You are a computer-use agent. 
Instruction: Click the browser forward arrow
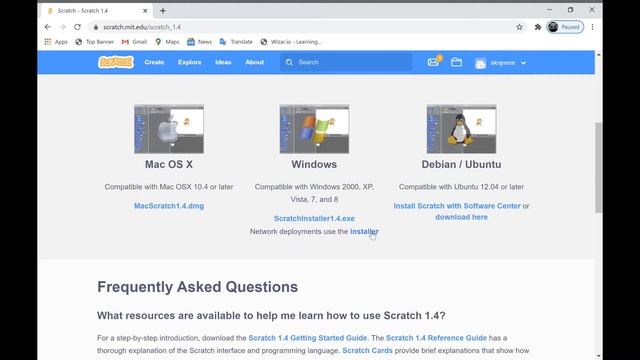[x=62, y=27]
